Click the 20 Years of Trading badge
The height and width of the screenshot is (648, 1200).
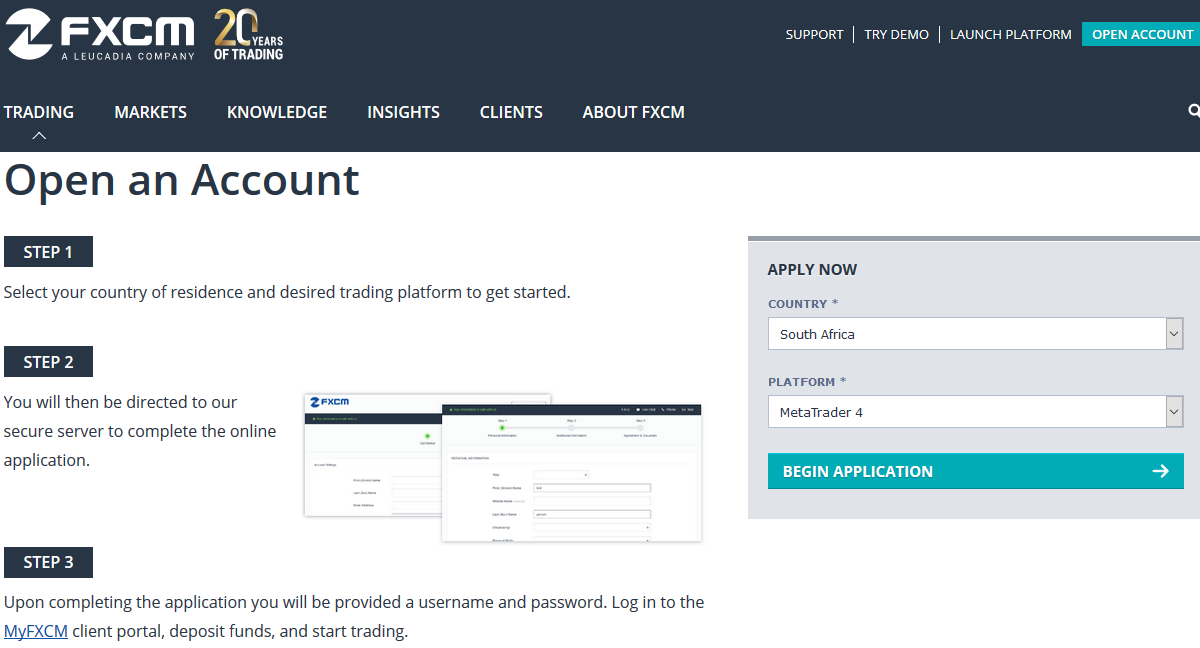249,35
